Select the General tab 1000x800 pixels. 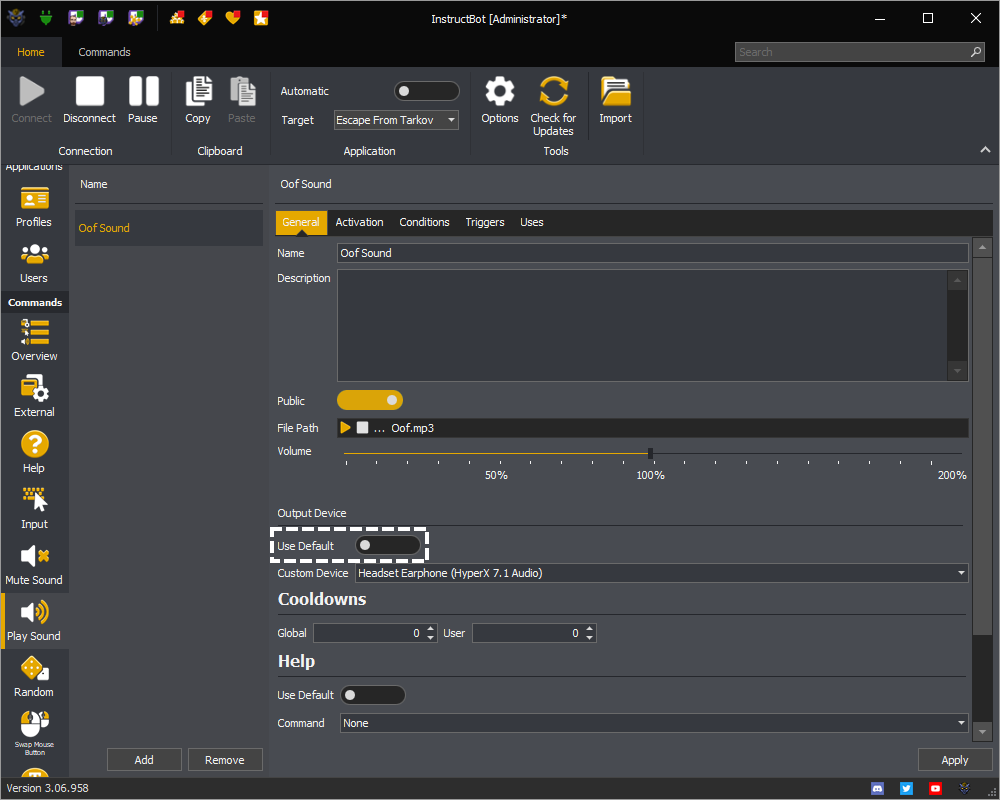301,222
